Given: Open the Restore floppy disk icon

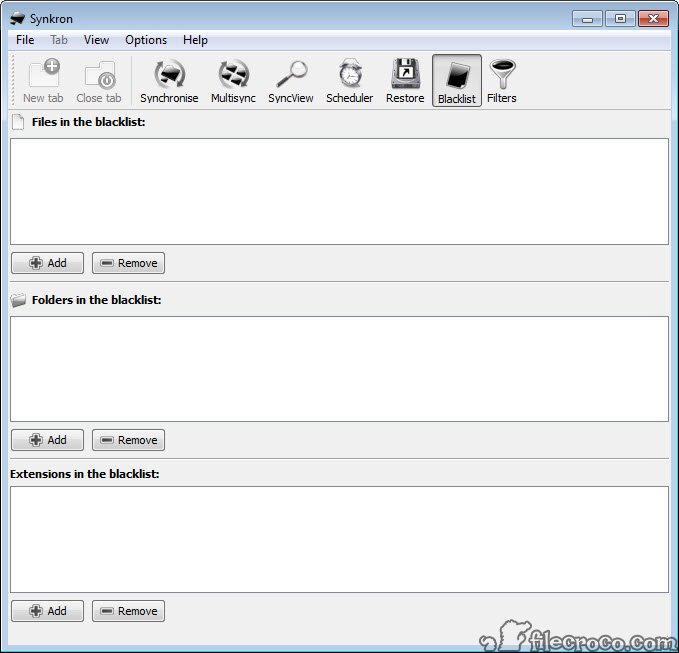Looking at the screenshot, I should coord(405,81).
